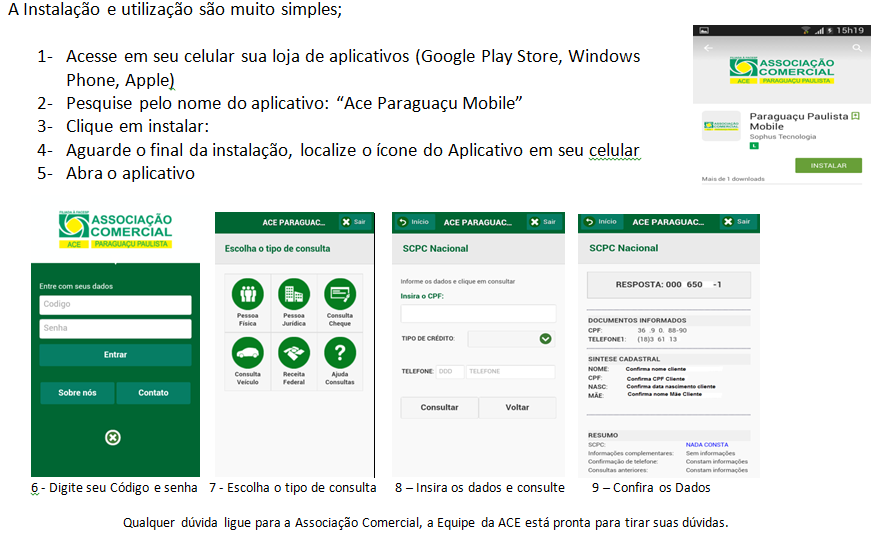Click the 'Entre com seus dados' label
This screenshot has height=551, width=886.
76,287
